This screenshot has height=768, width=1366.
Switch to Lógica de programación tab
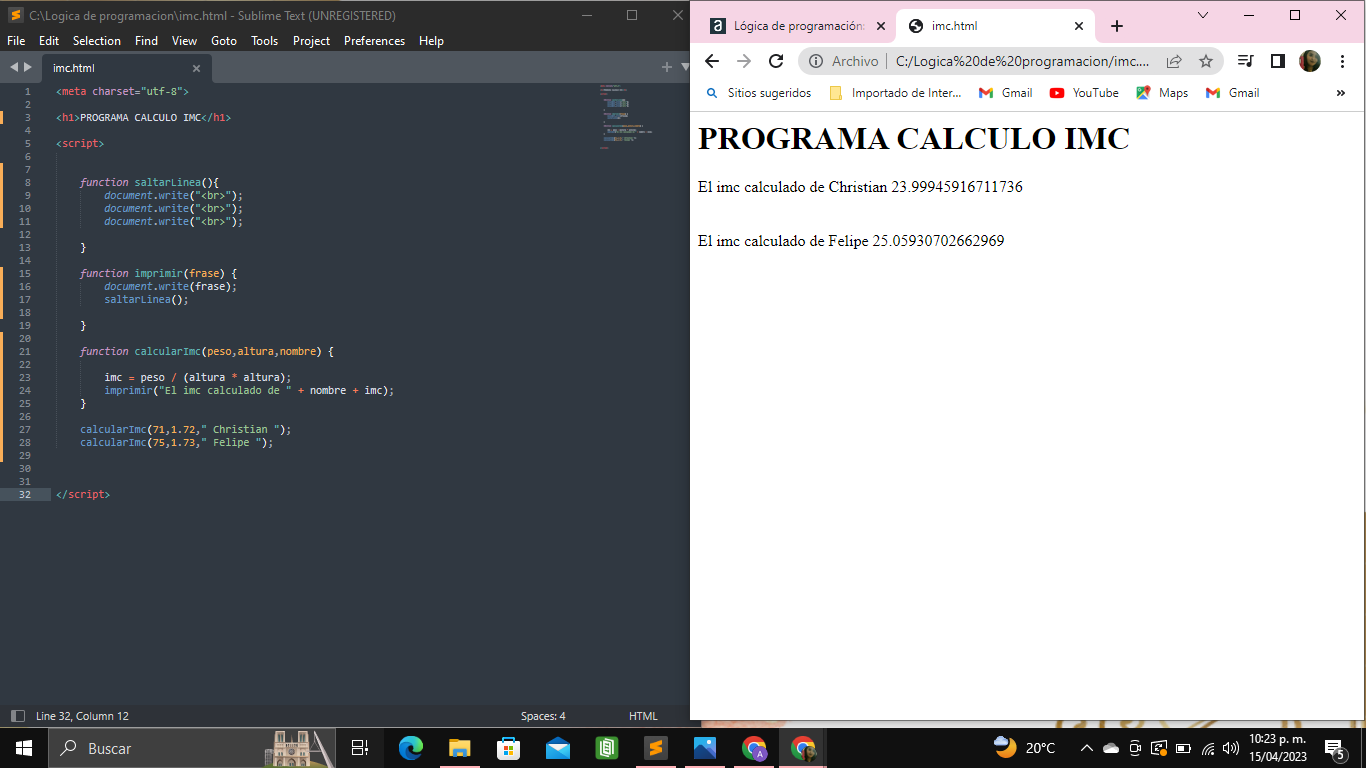tap(796, 27)
